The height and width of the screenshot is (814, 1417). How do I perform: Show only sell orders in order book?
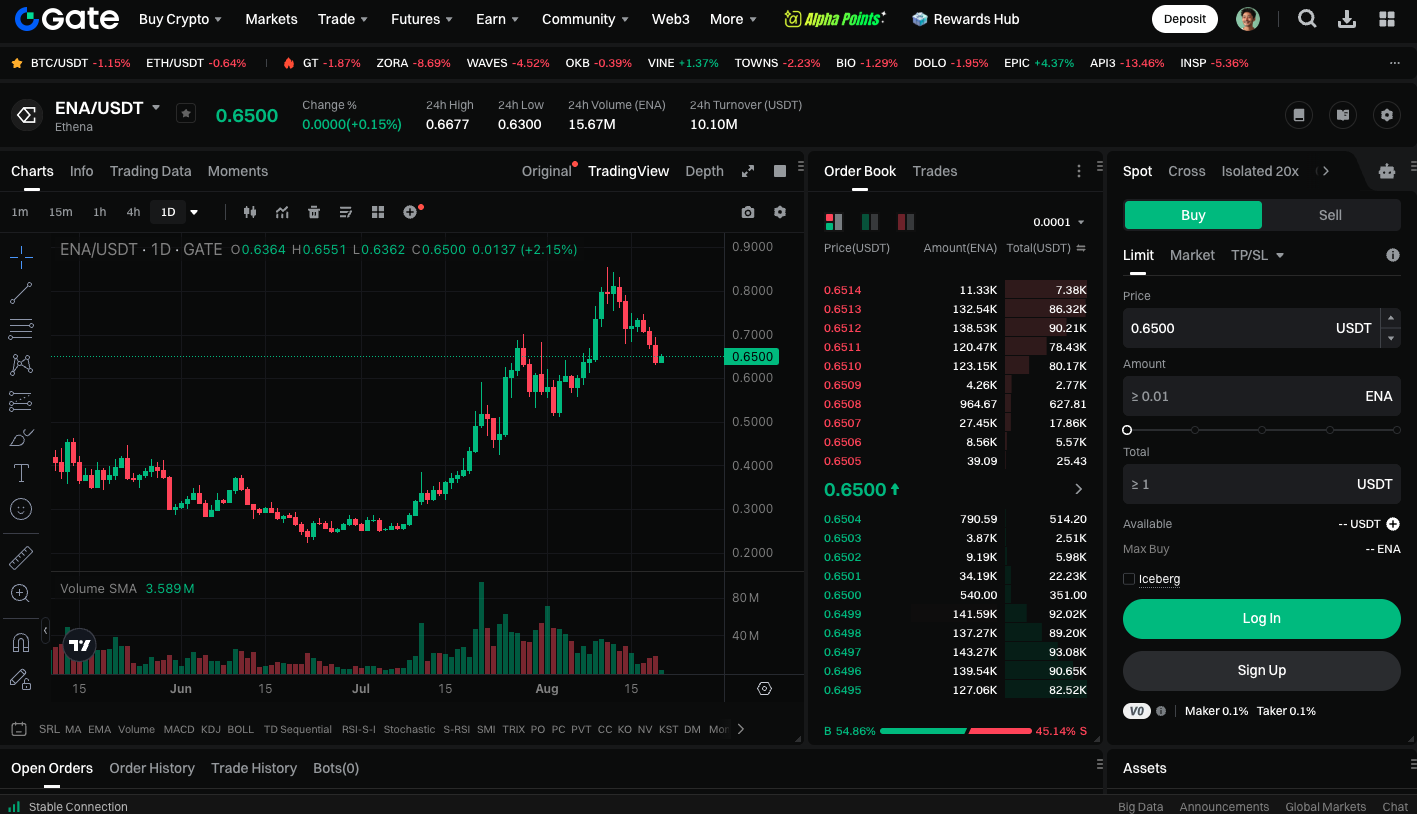click(906, 221)
